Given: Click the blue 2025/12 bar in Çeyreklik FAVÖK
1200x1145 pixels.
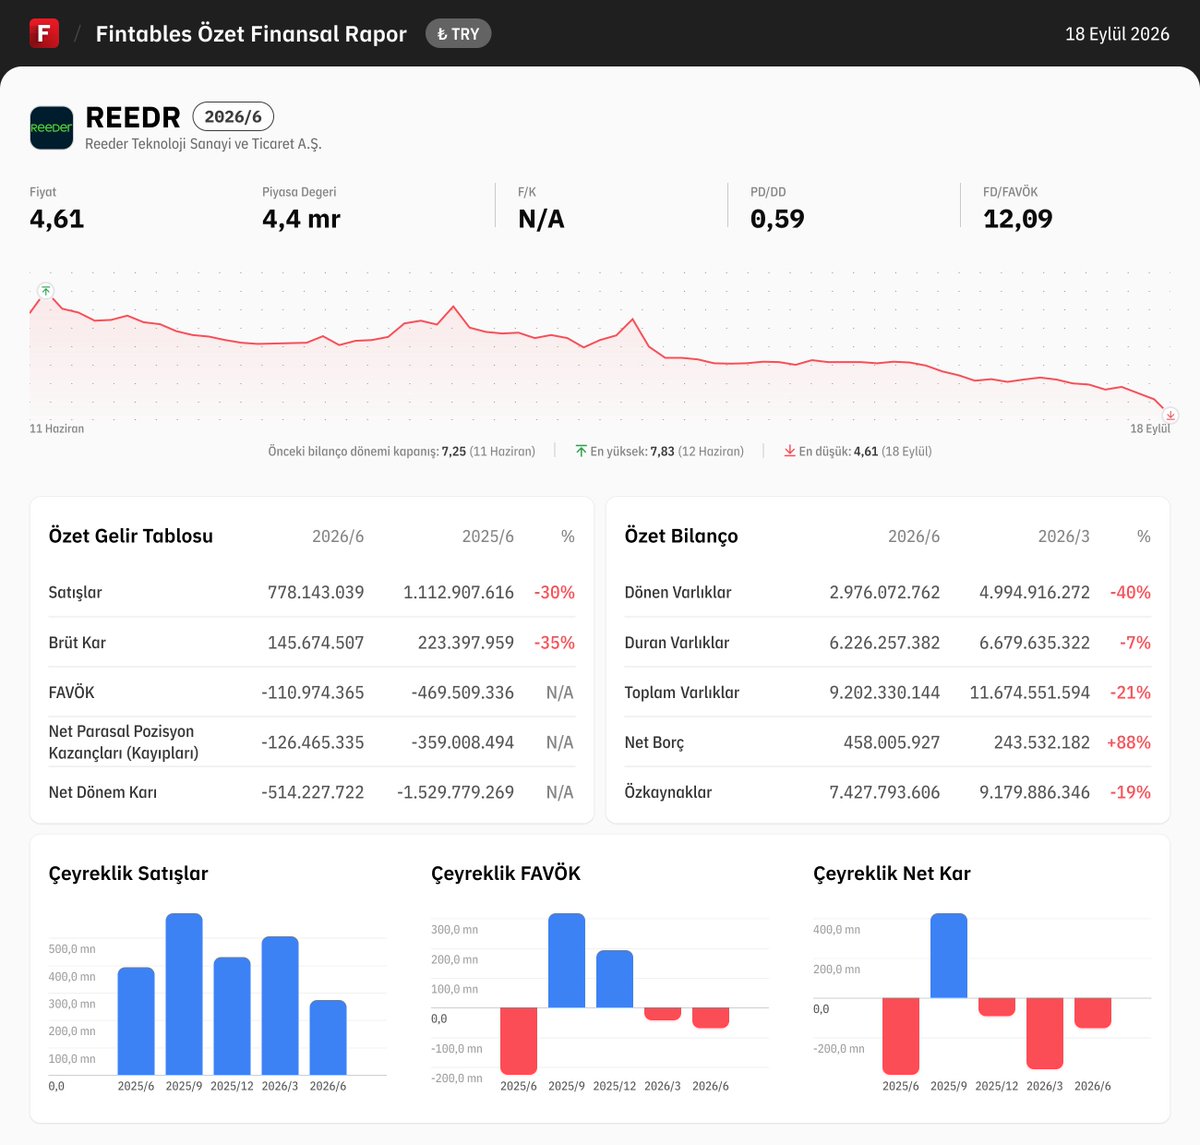Looking at the screenshot, I should point(615,979).
